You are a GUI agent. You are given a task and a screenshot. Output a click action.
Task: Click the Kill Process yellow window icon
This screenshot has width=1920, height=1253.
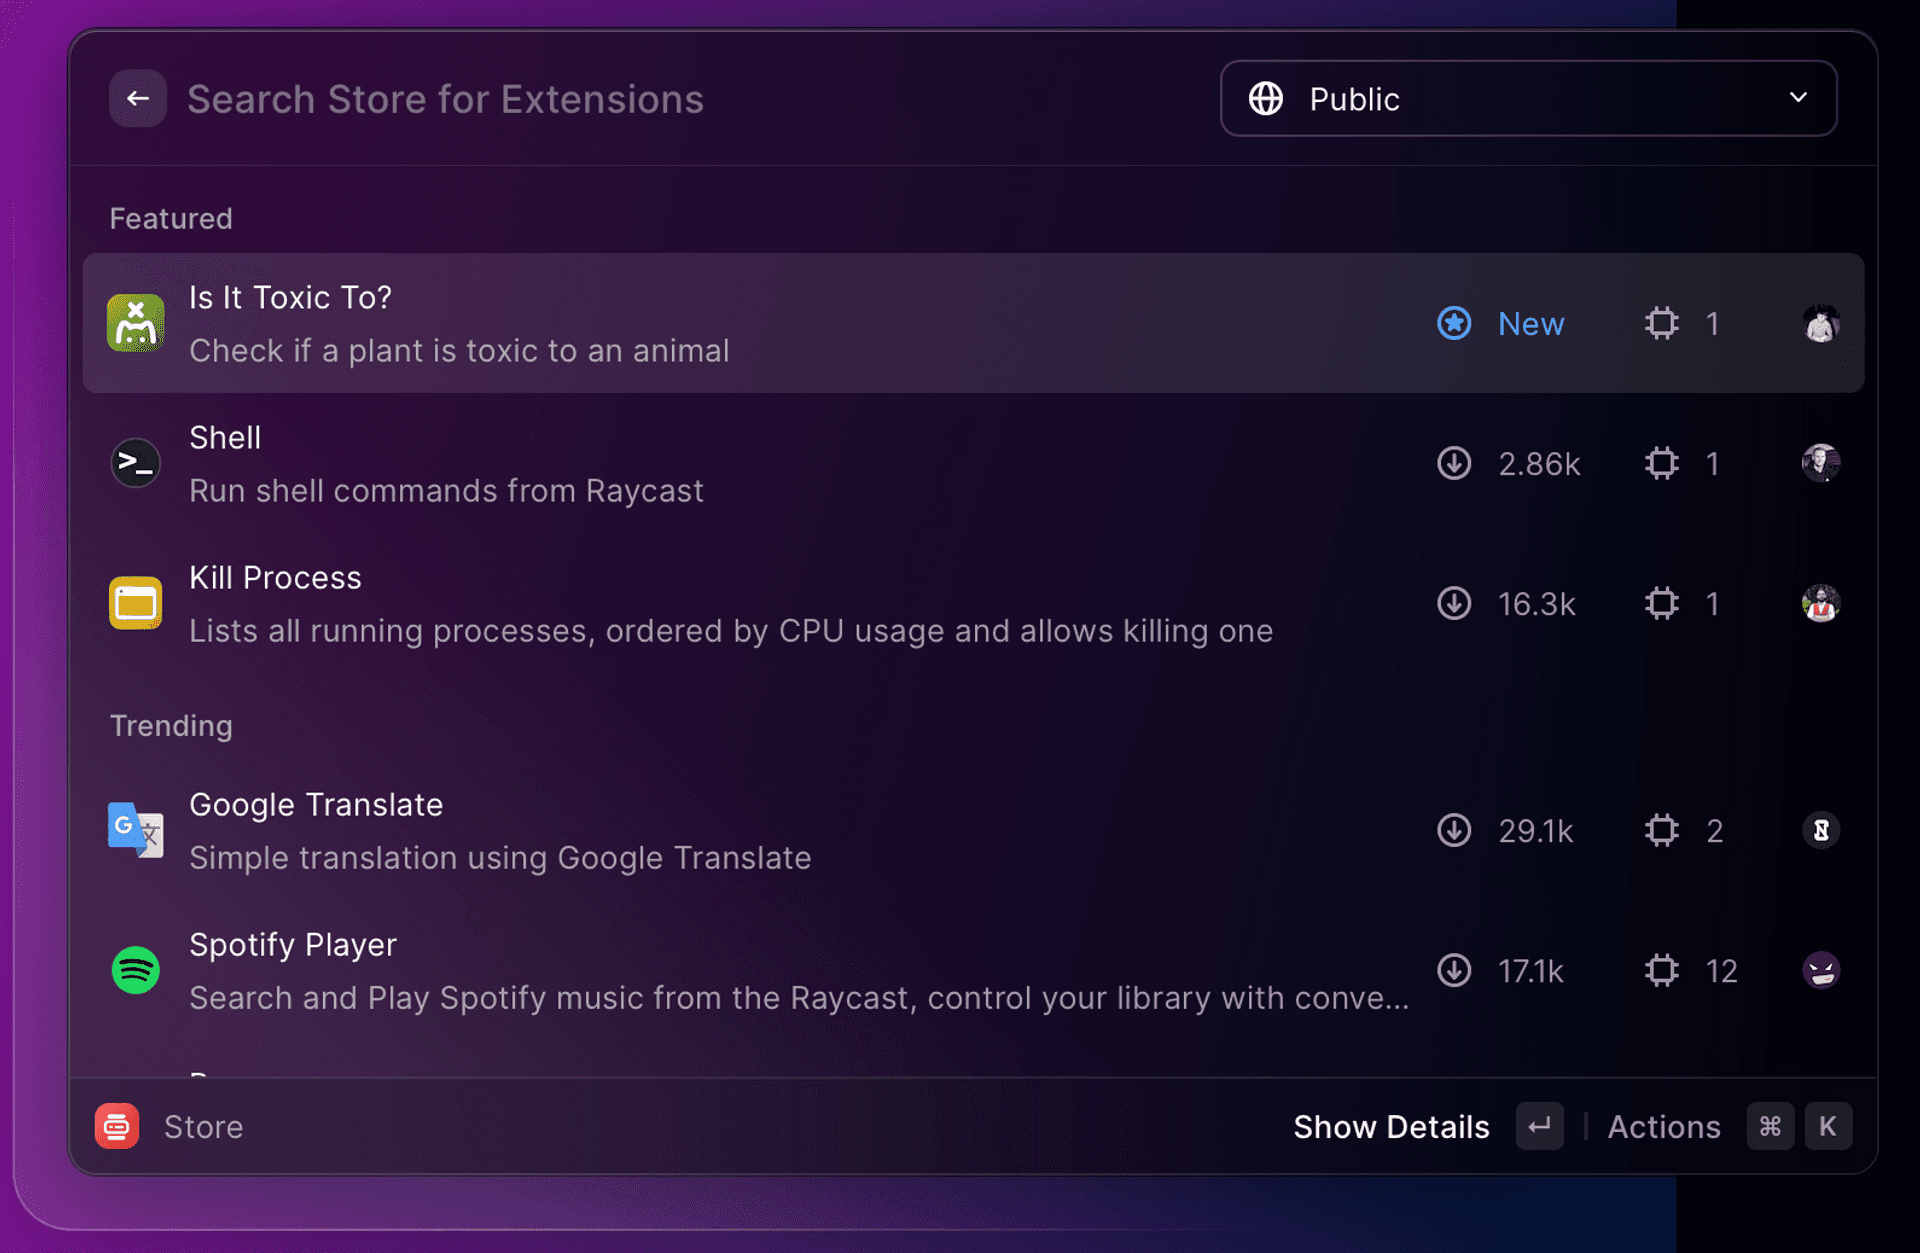pyautogui.click(x=136, y=603)
